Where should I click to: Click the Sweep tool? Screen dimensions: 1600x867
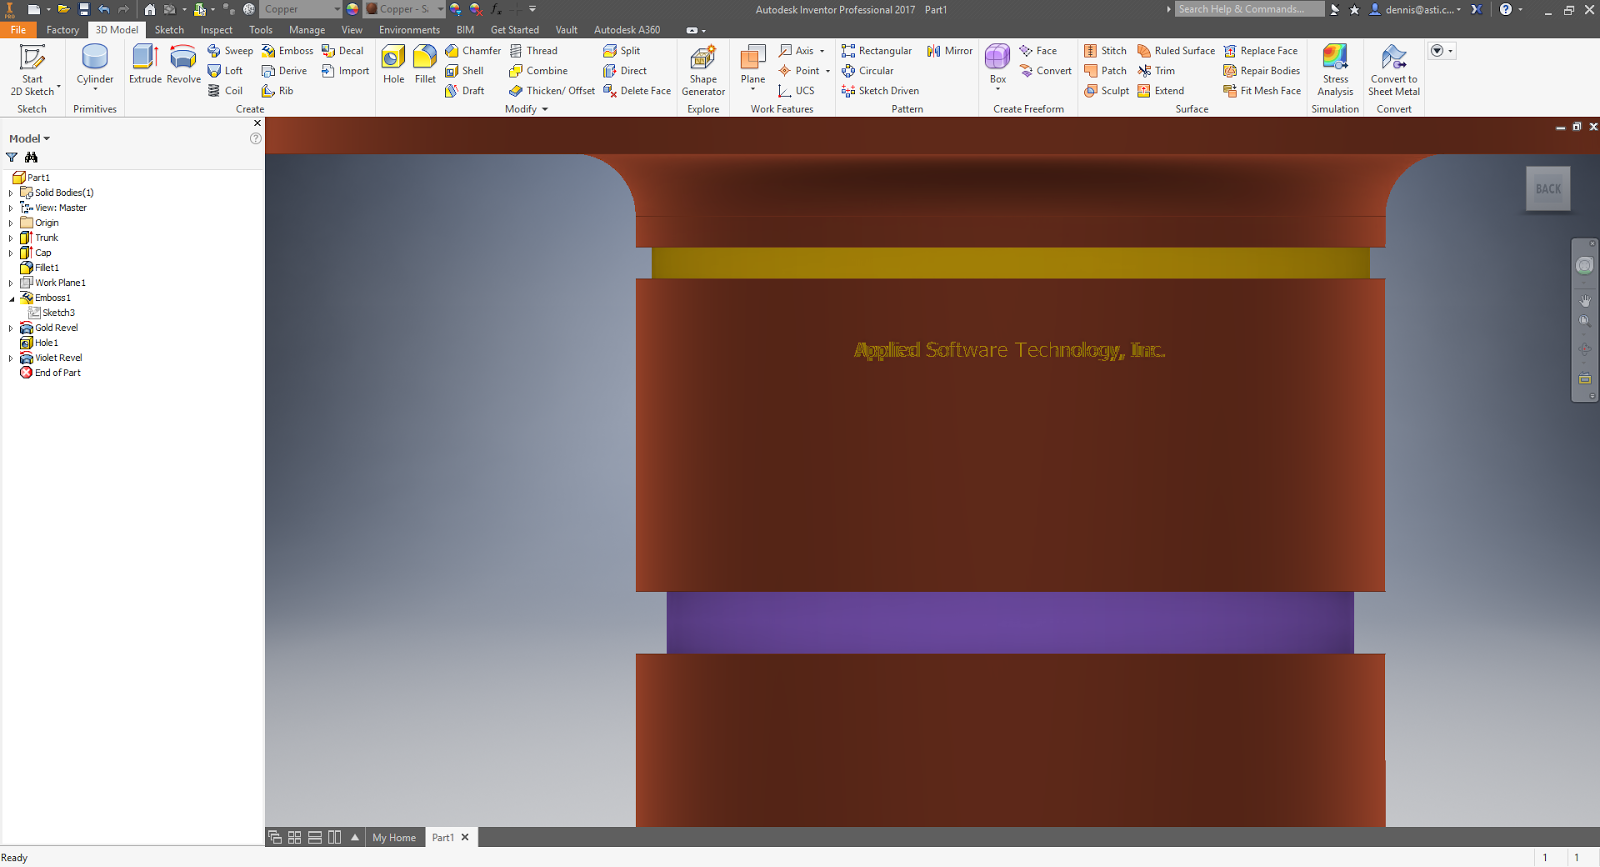click(x=230, y=51)
